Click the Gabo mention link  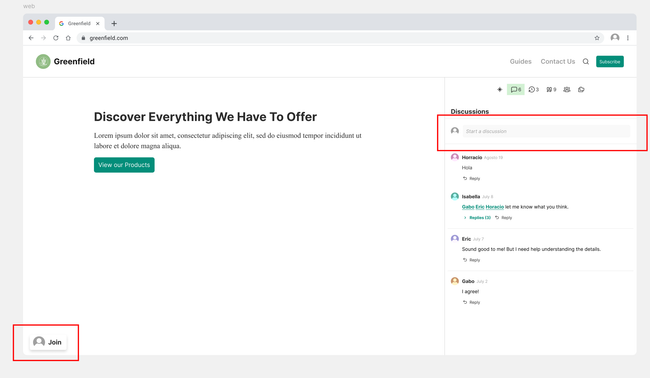(x=468, y=207)
